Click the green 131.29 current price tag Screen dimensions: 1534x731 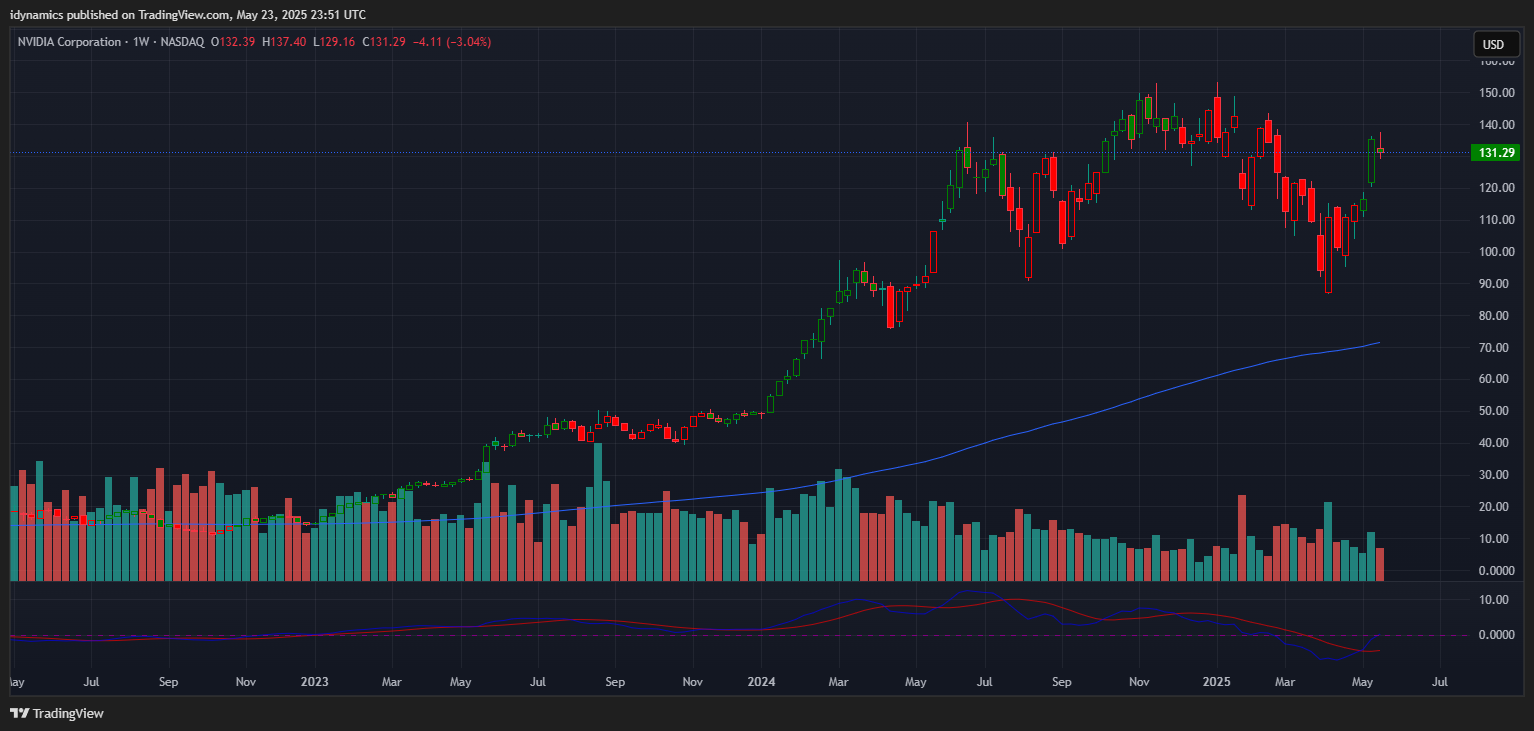coord(1494,153)
